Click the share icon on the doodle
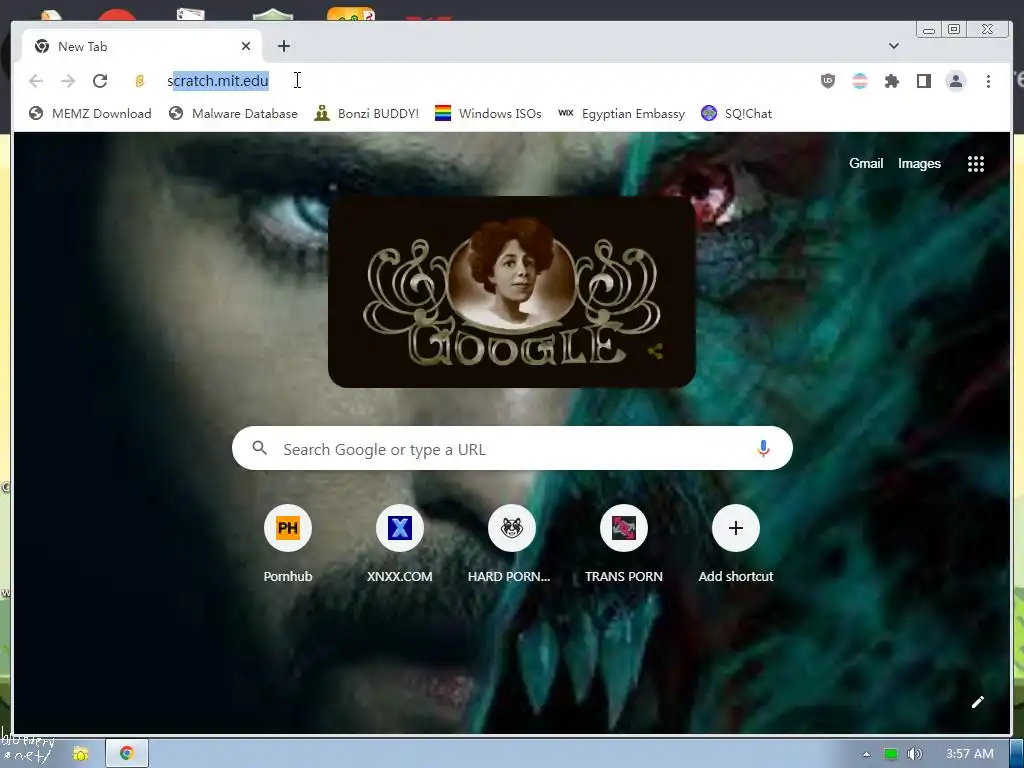This screenshot has height=768, width=1024. (655, 351)
